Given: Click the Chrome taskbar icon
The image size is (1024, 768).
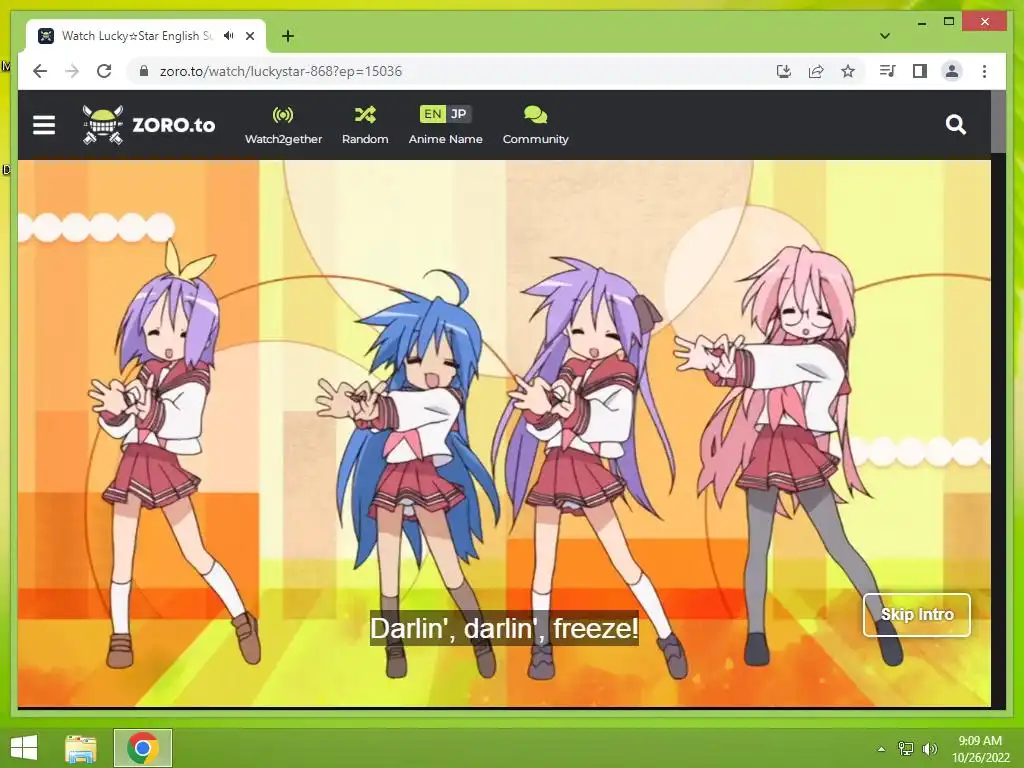Looking at the screenshot, I should tap(143, 748).
